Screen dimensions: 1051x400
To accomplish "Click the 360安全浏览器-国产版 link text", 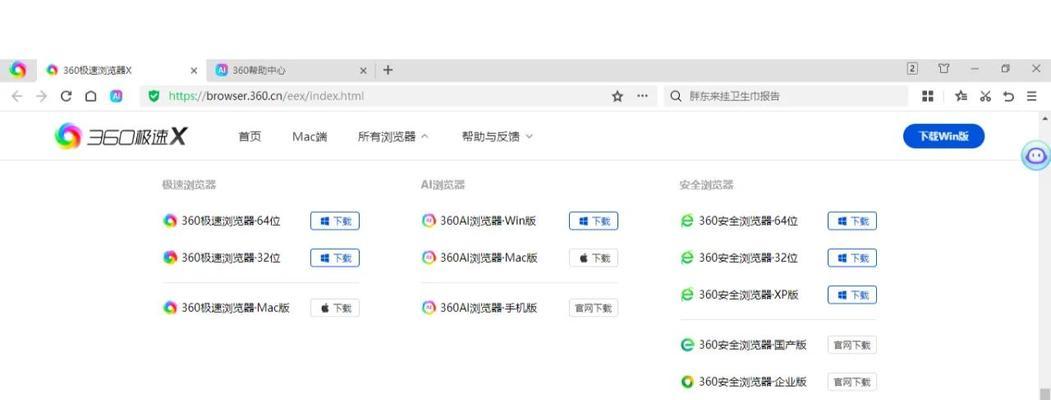I will point(753,345).
